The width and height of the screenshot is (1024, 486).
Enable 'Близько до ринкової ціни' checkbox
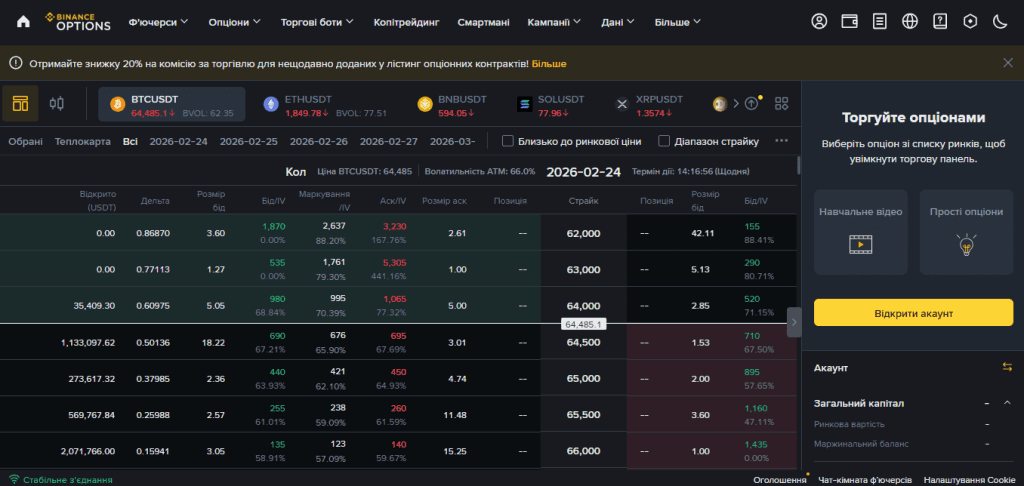tap(507, 141)
